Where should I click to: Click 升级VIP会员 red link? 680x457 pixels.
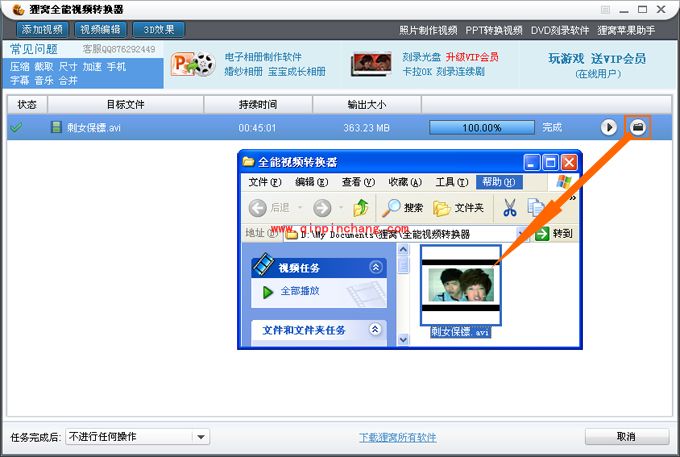coord(472,57)
